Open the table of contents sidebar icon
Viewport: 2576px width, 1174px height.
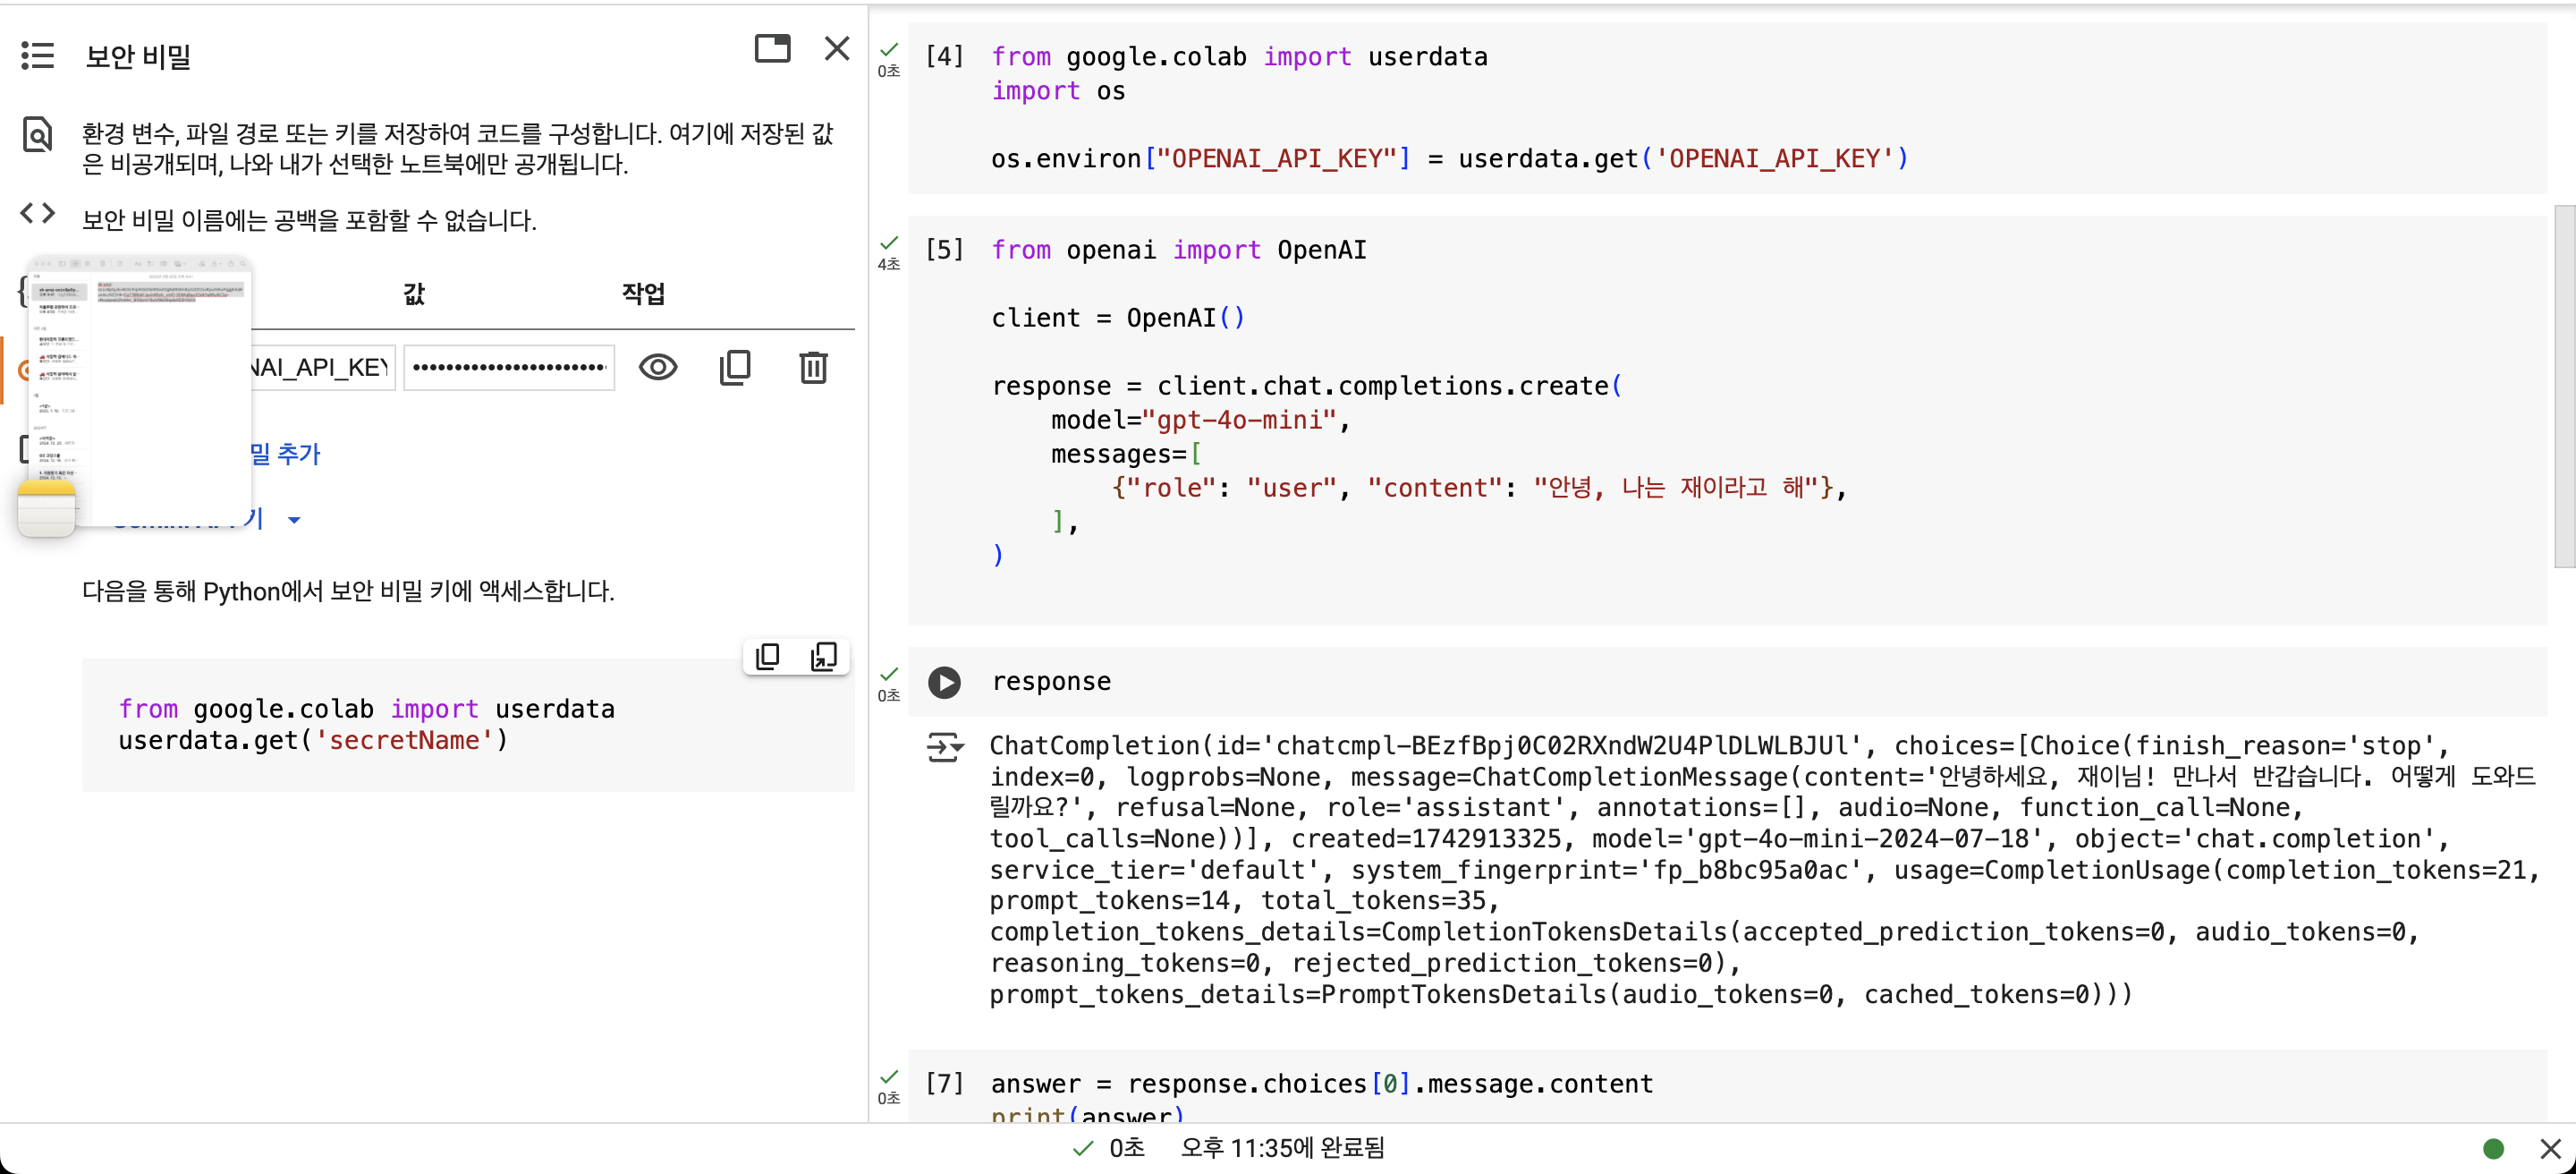(x=37, y=56)
